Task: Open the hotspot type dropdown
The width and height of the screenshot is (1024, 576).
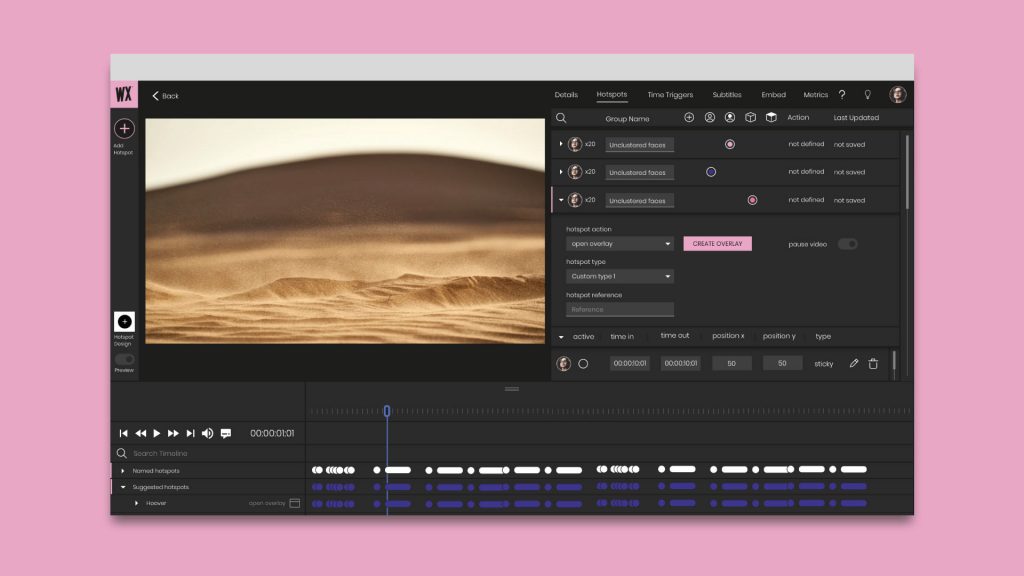Action: 619,276
